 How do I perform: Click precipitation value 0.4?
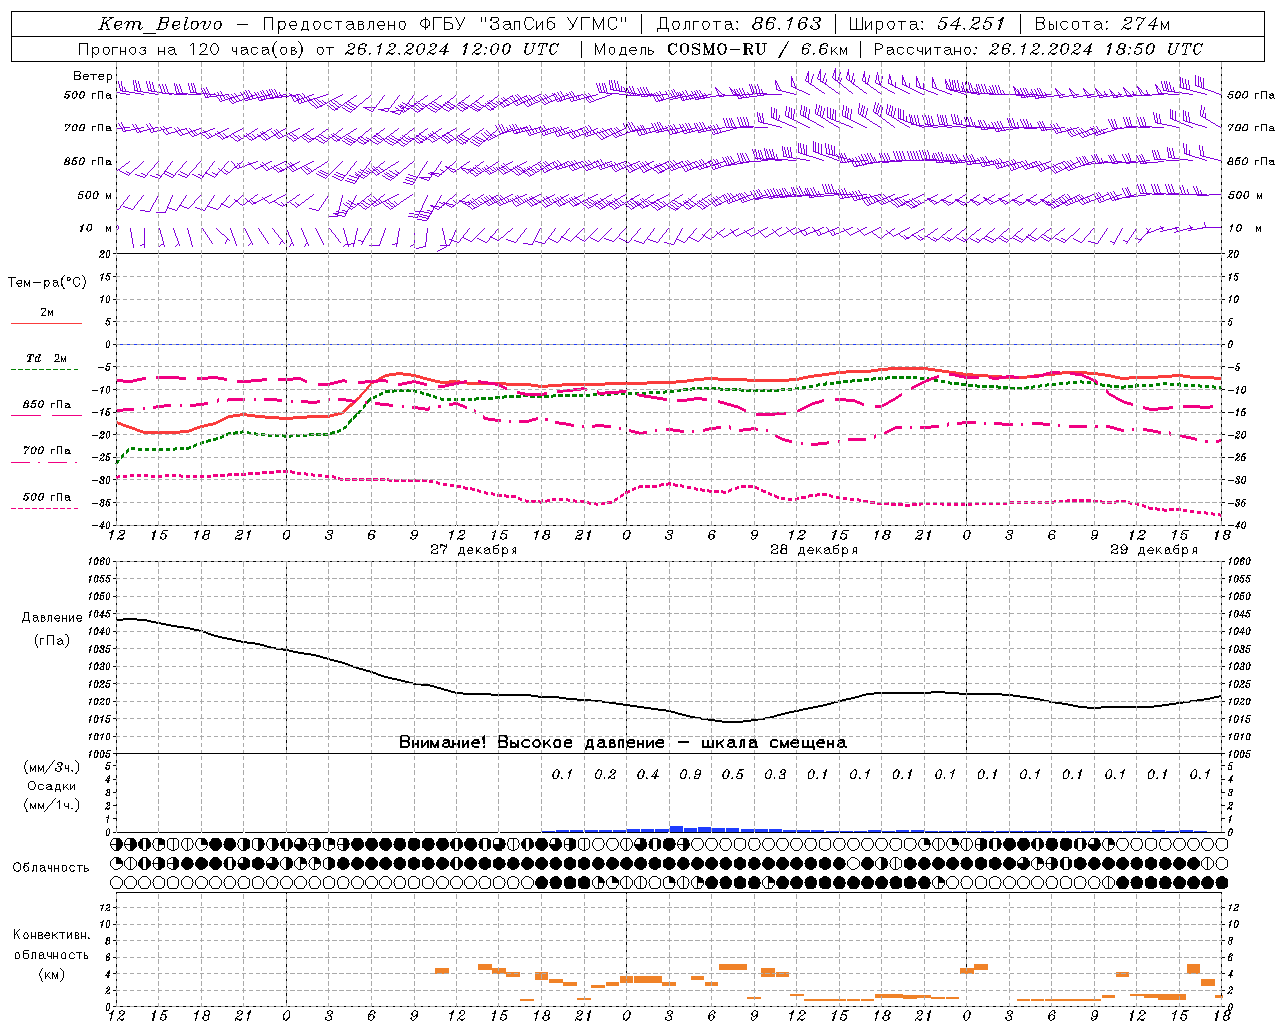(x=648, y=774)
